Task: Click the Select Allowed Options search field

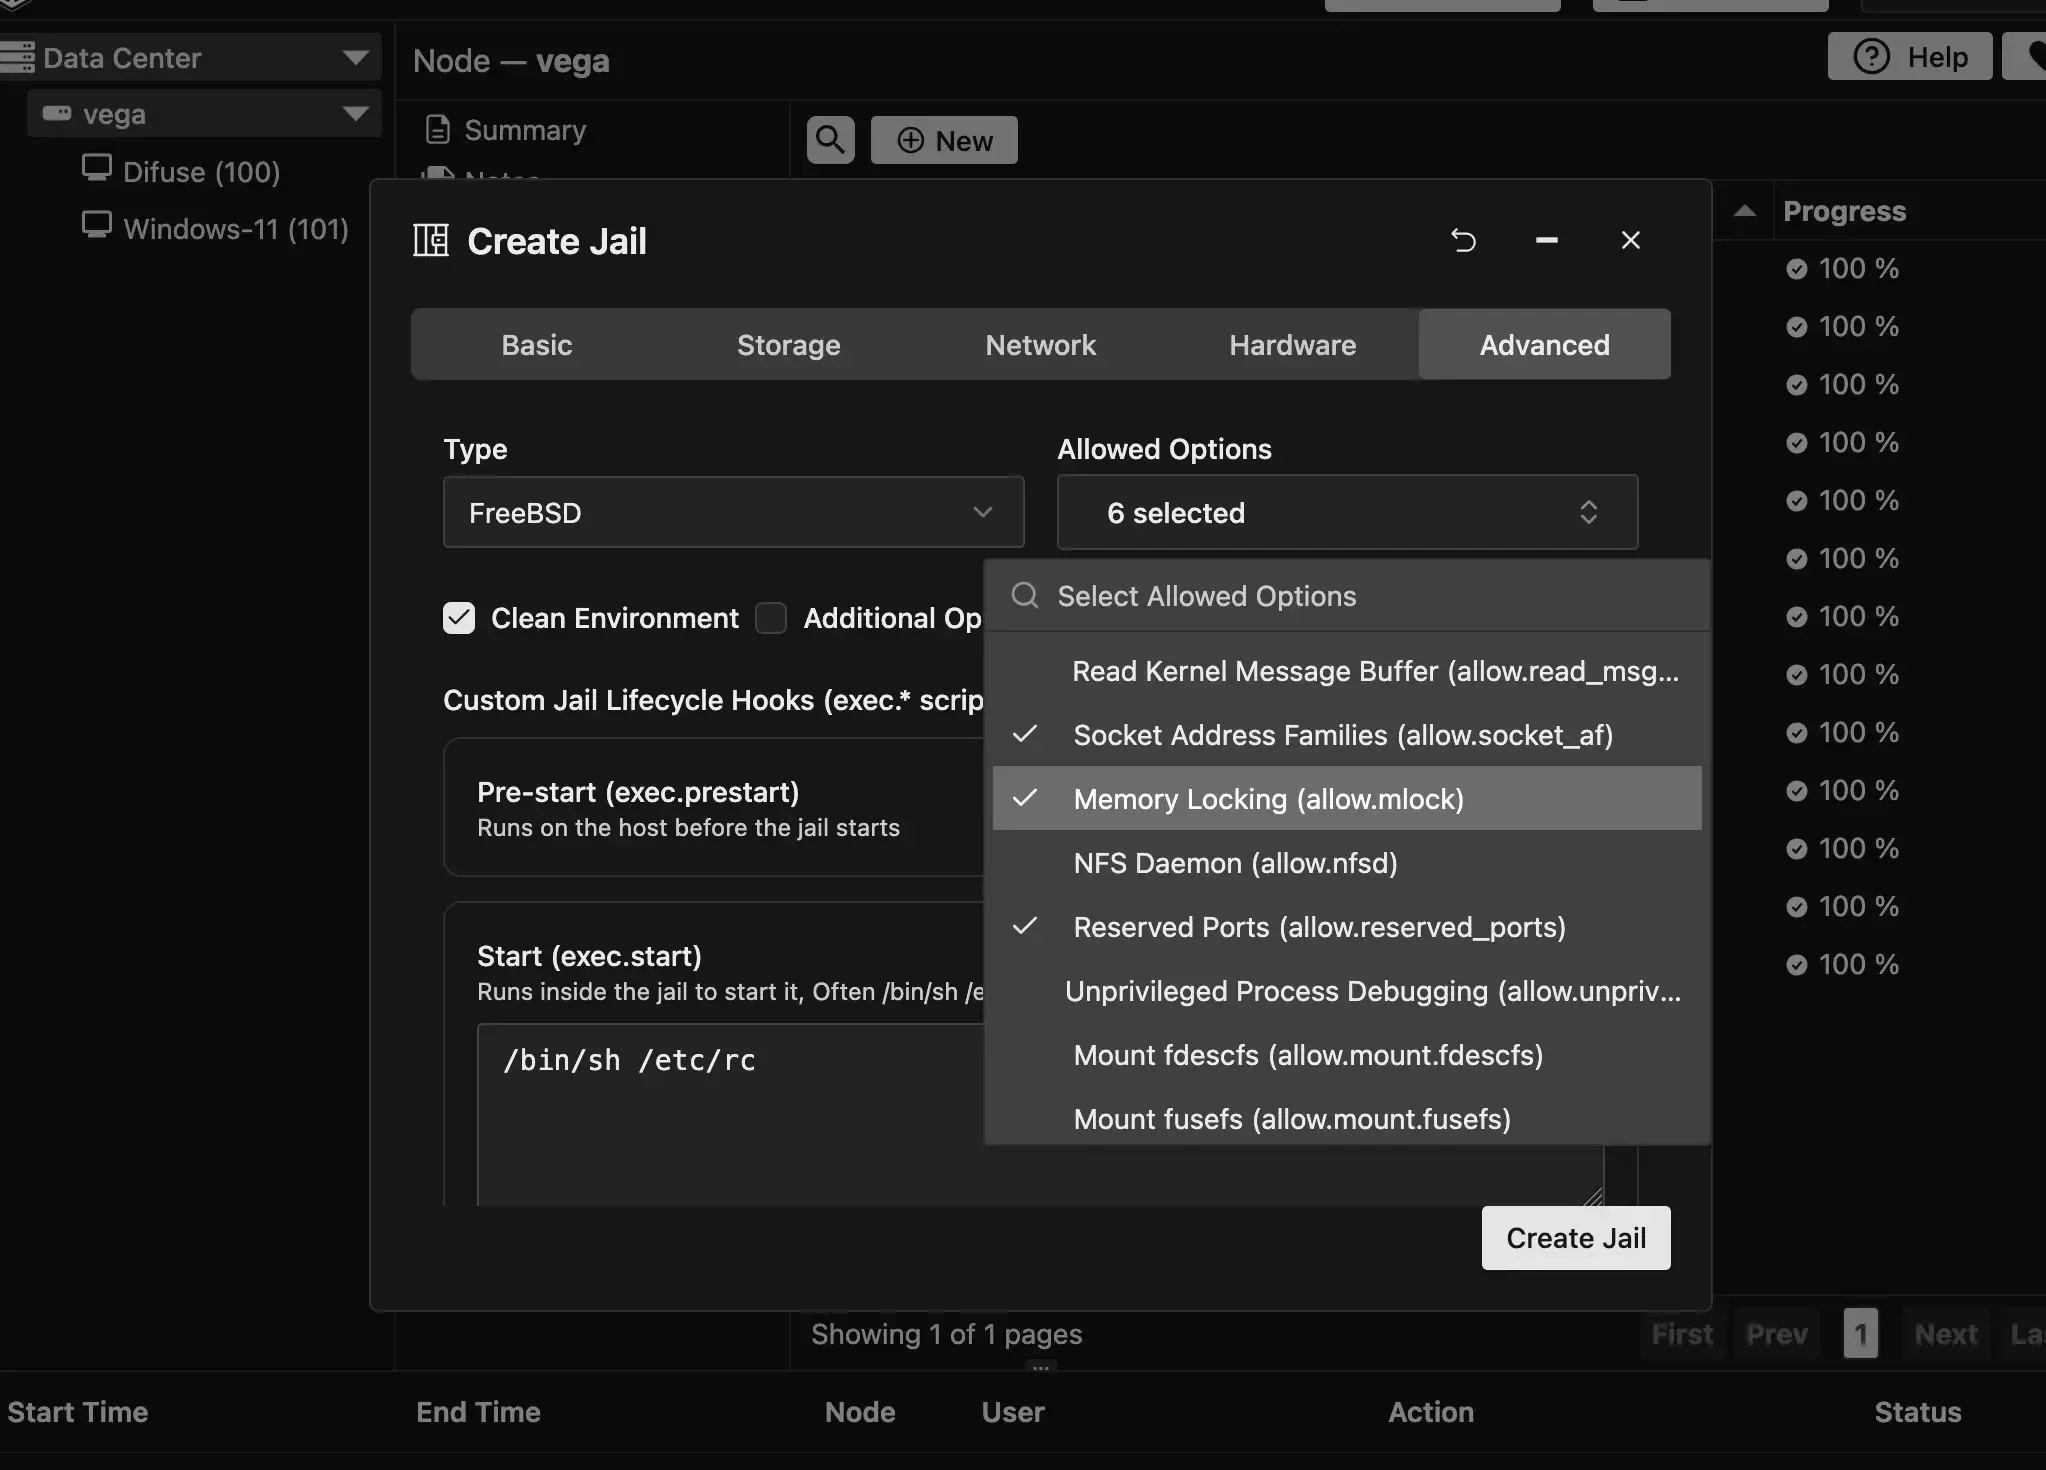Action: 1360,596
